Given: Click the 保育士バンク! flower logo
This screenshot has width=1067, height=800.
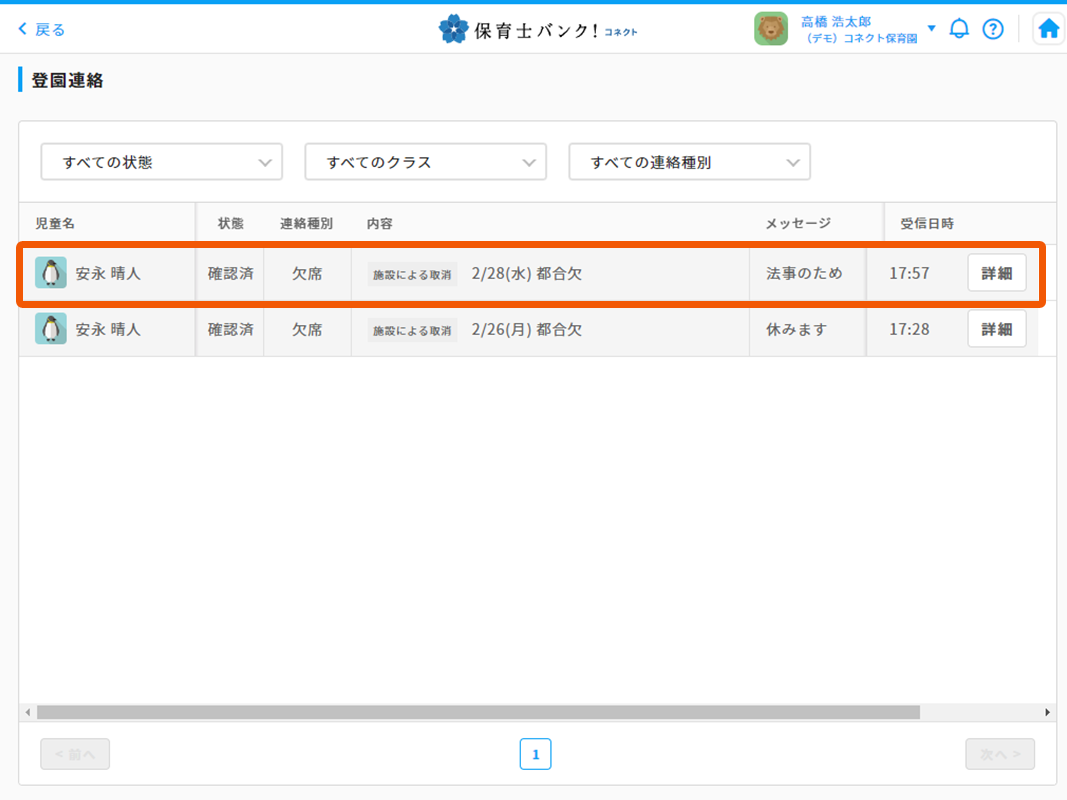Looking at the screenshot, I should point(453,29).
